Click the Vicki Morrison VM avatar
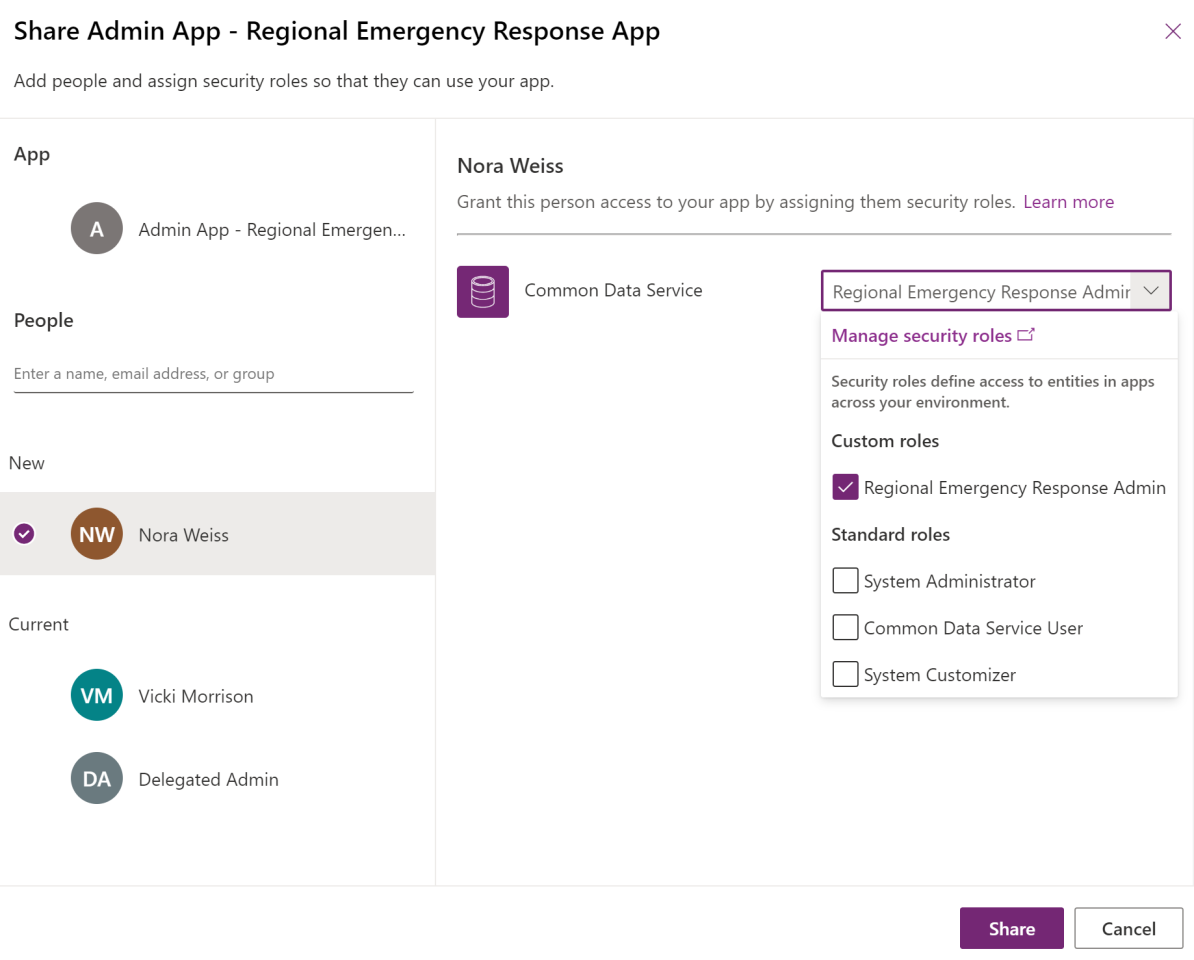This screenshot has height=960, width=1194. click(97, 695)
